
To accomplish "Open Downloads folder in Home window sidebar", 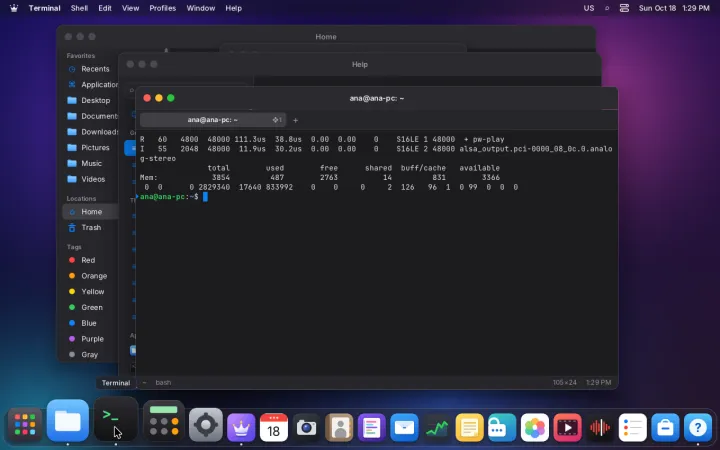I will click(x=90, y=132).
